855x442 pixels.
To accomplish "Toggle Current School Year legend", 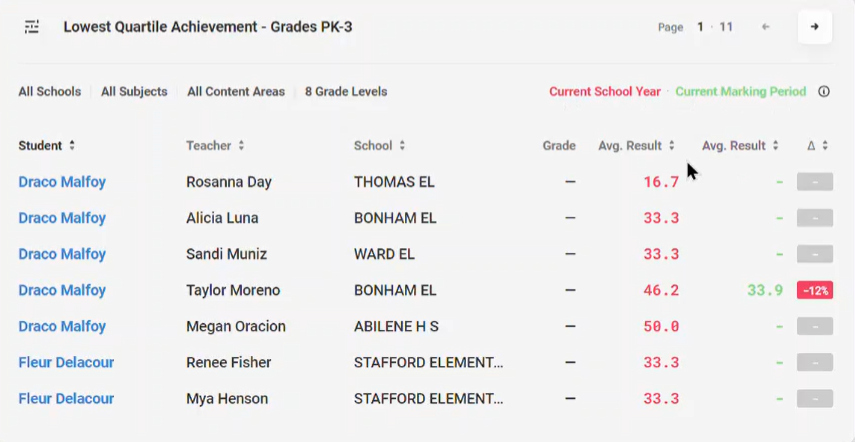I will click(x=605, y=92).
